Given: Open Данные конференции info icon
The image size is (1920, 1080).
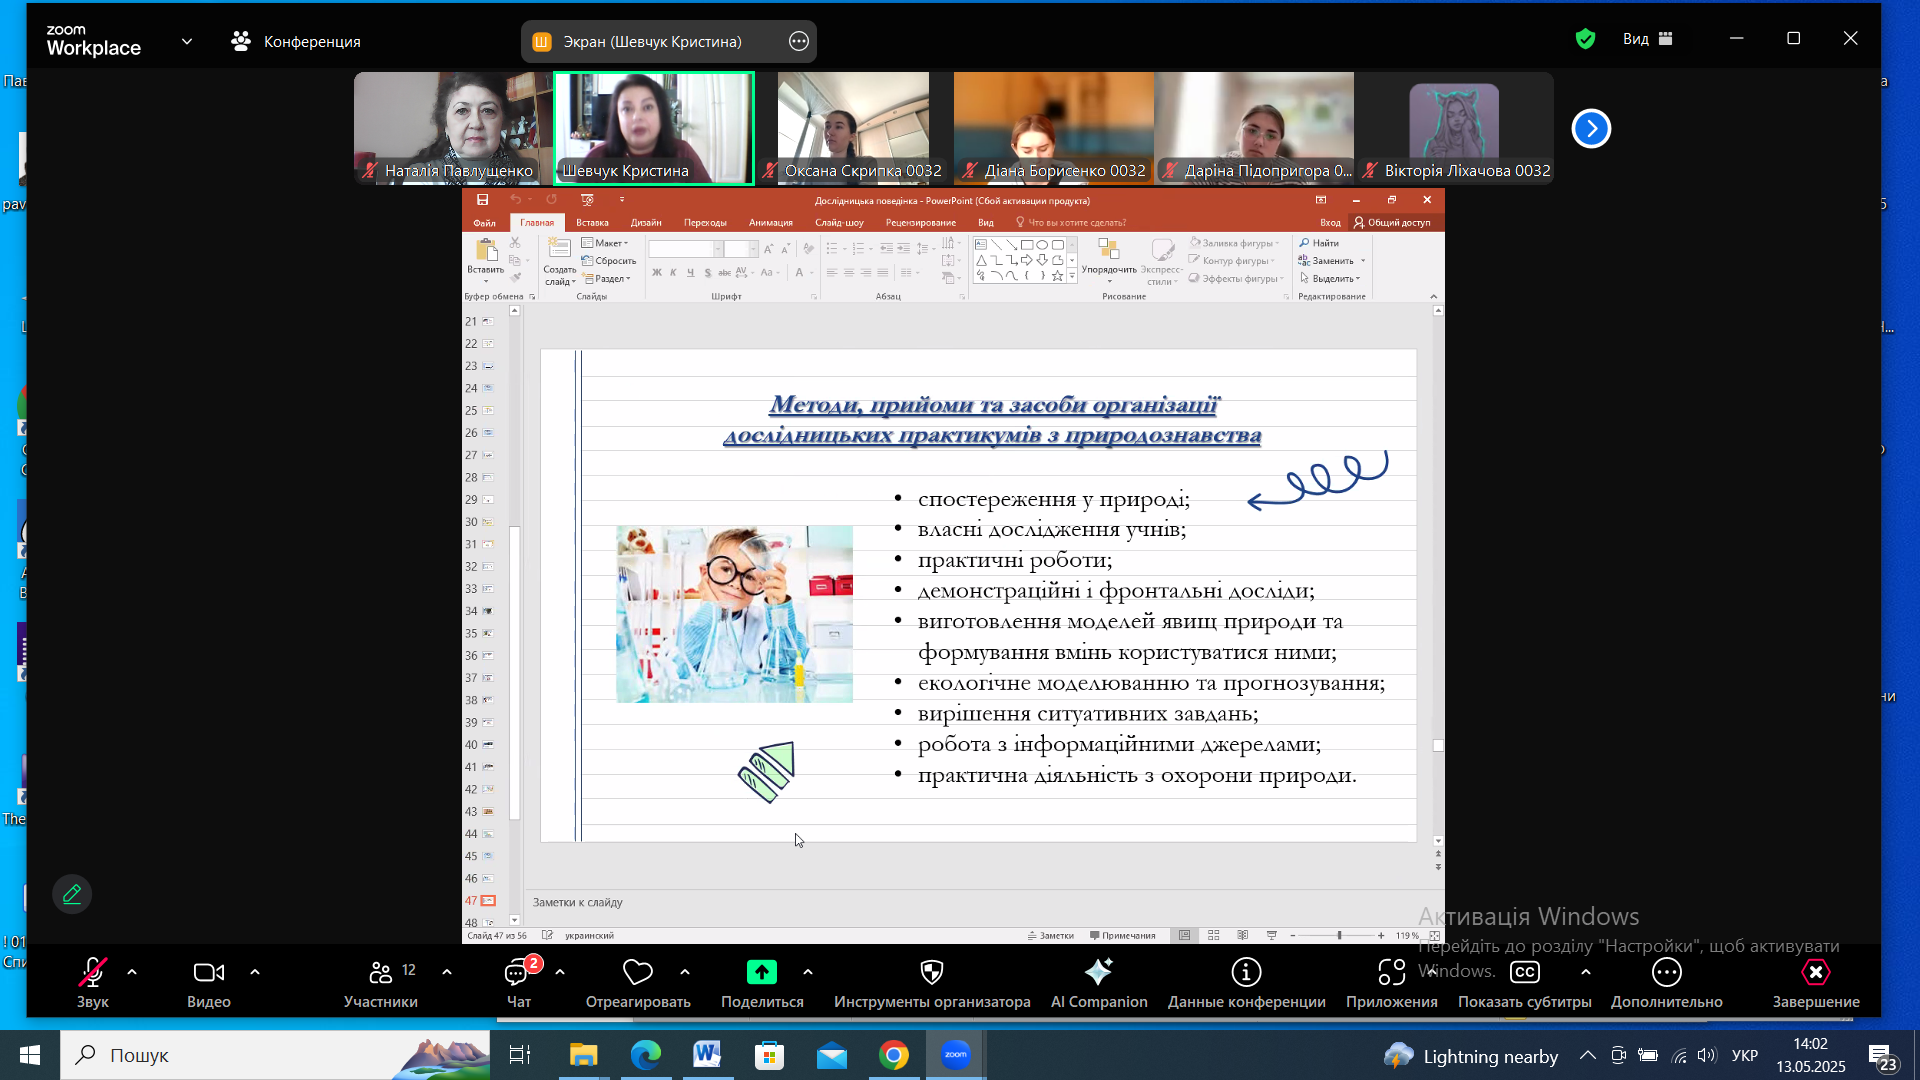Looking at the screenshot, I should [x=1246, y=972].
